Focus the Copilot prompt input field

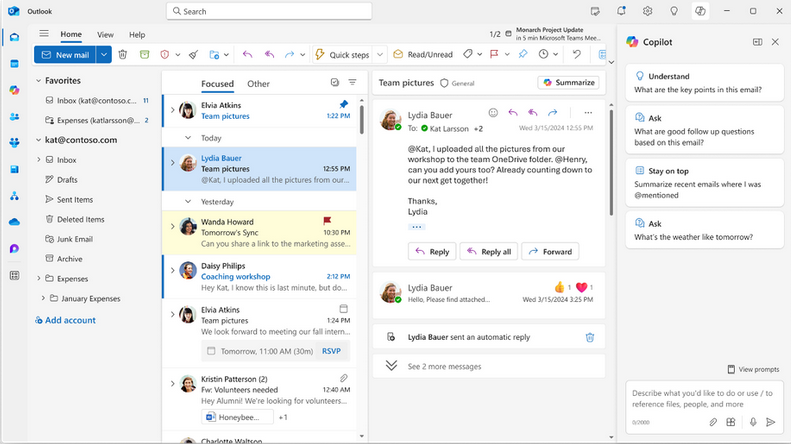pos(704,399)
